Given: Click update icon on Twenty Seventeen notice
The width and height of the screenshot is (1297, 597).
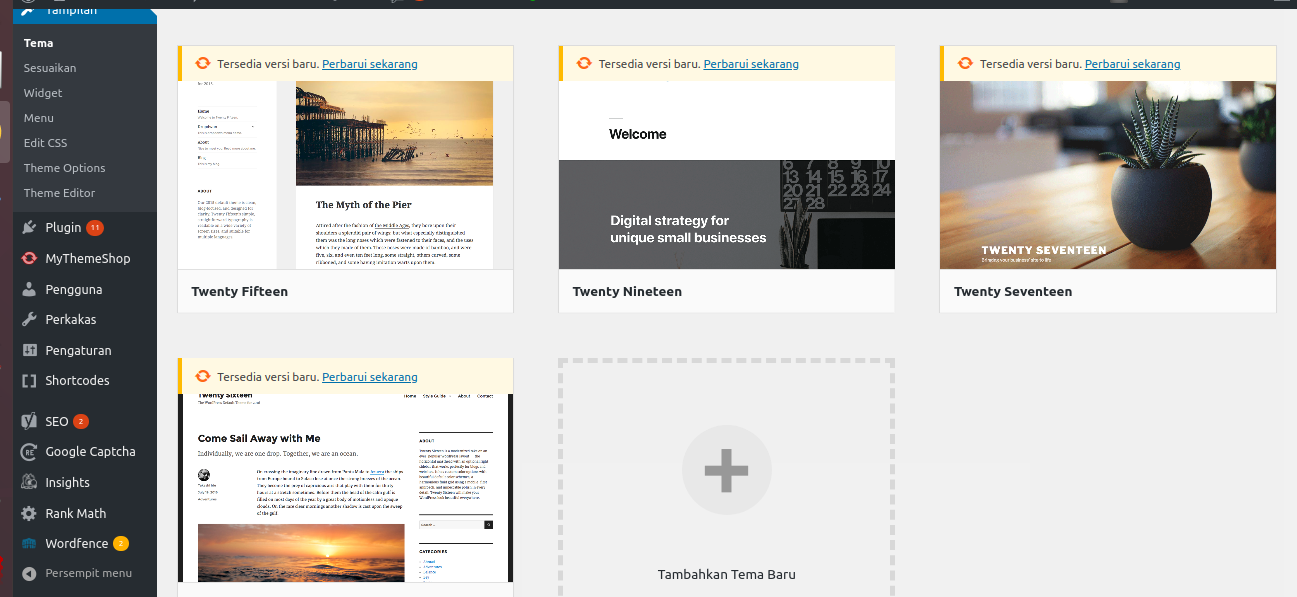Looking at the screenshot, I should pos(965,63).
